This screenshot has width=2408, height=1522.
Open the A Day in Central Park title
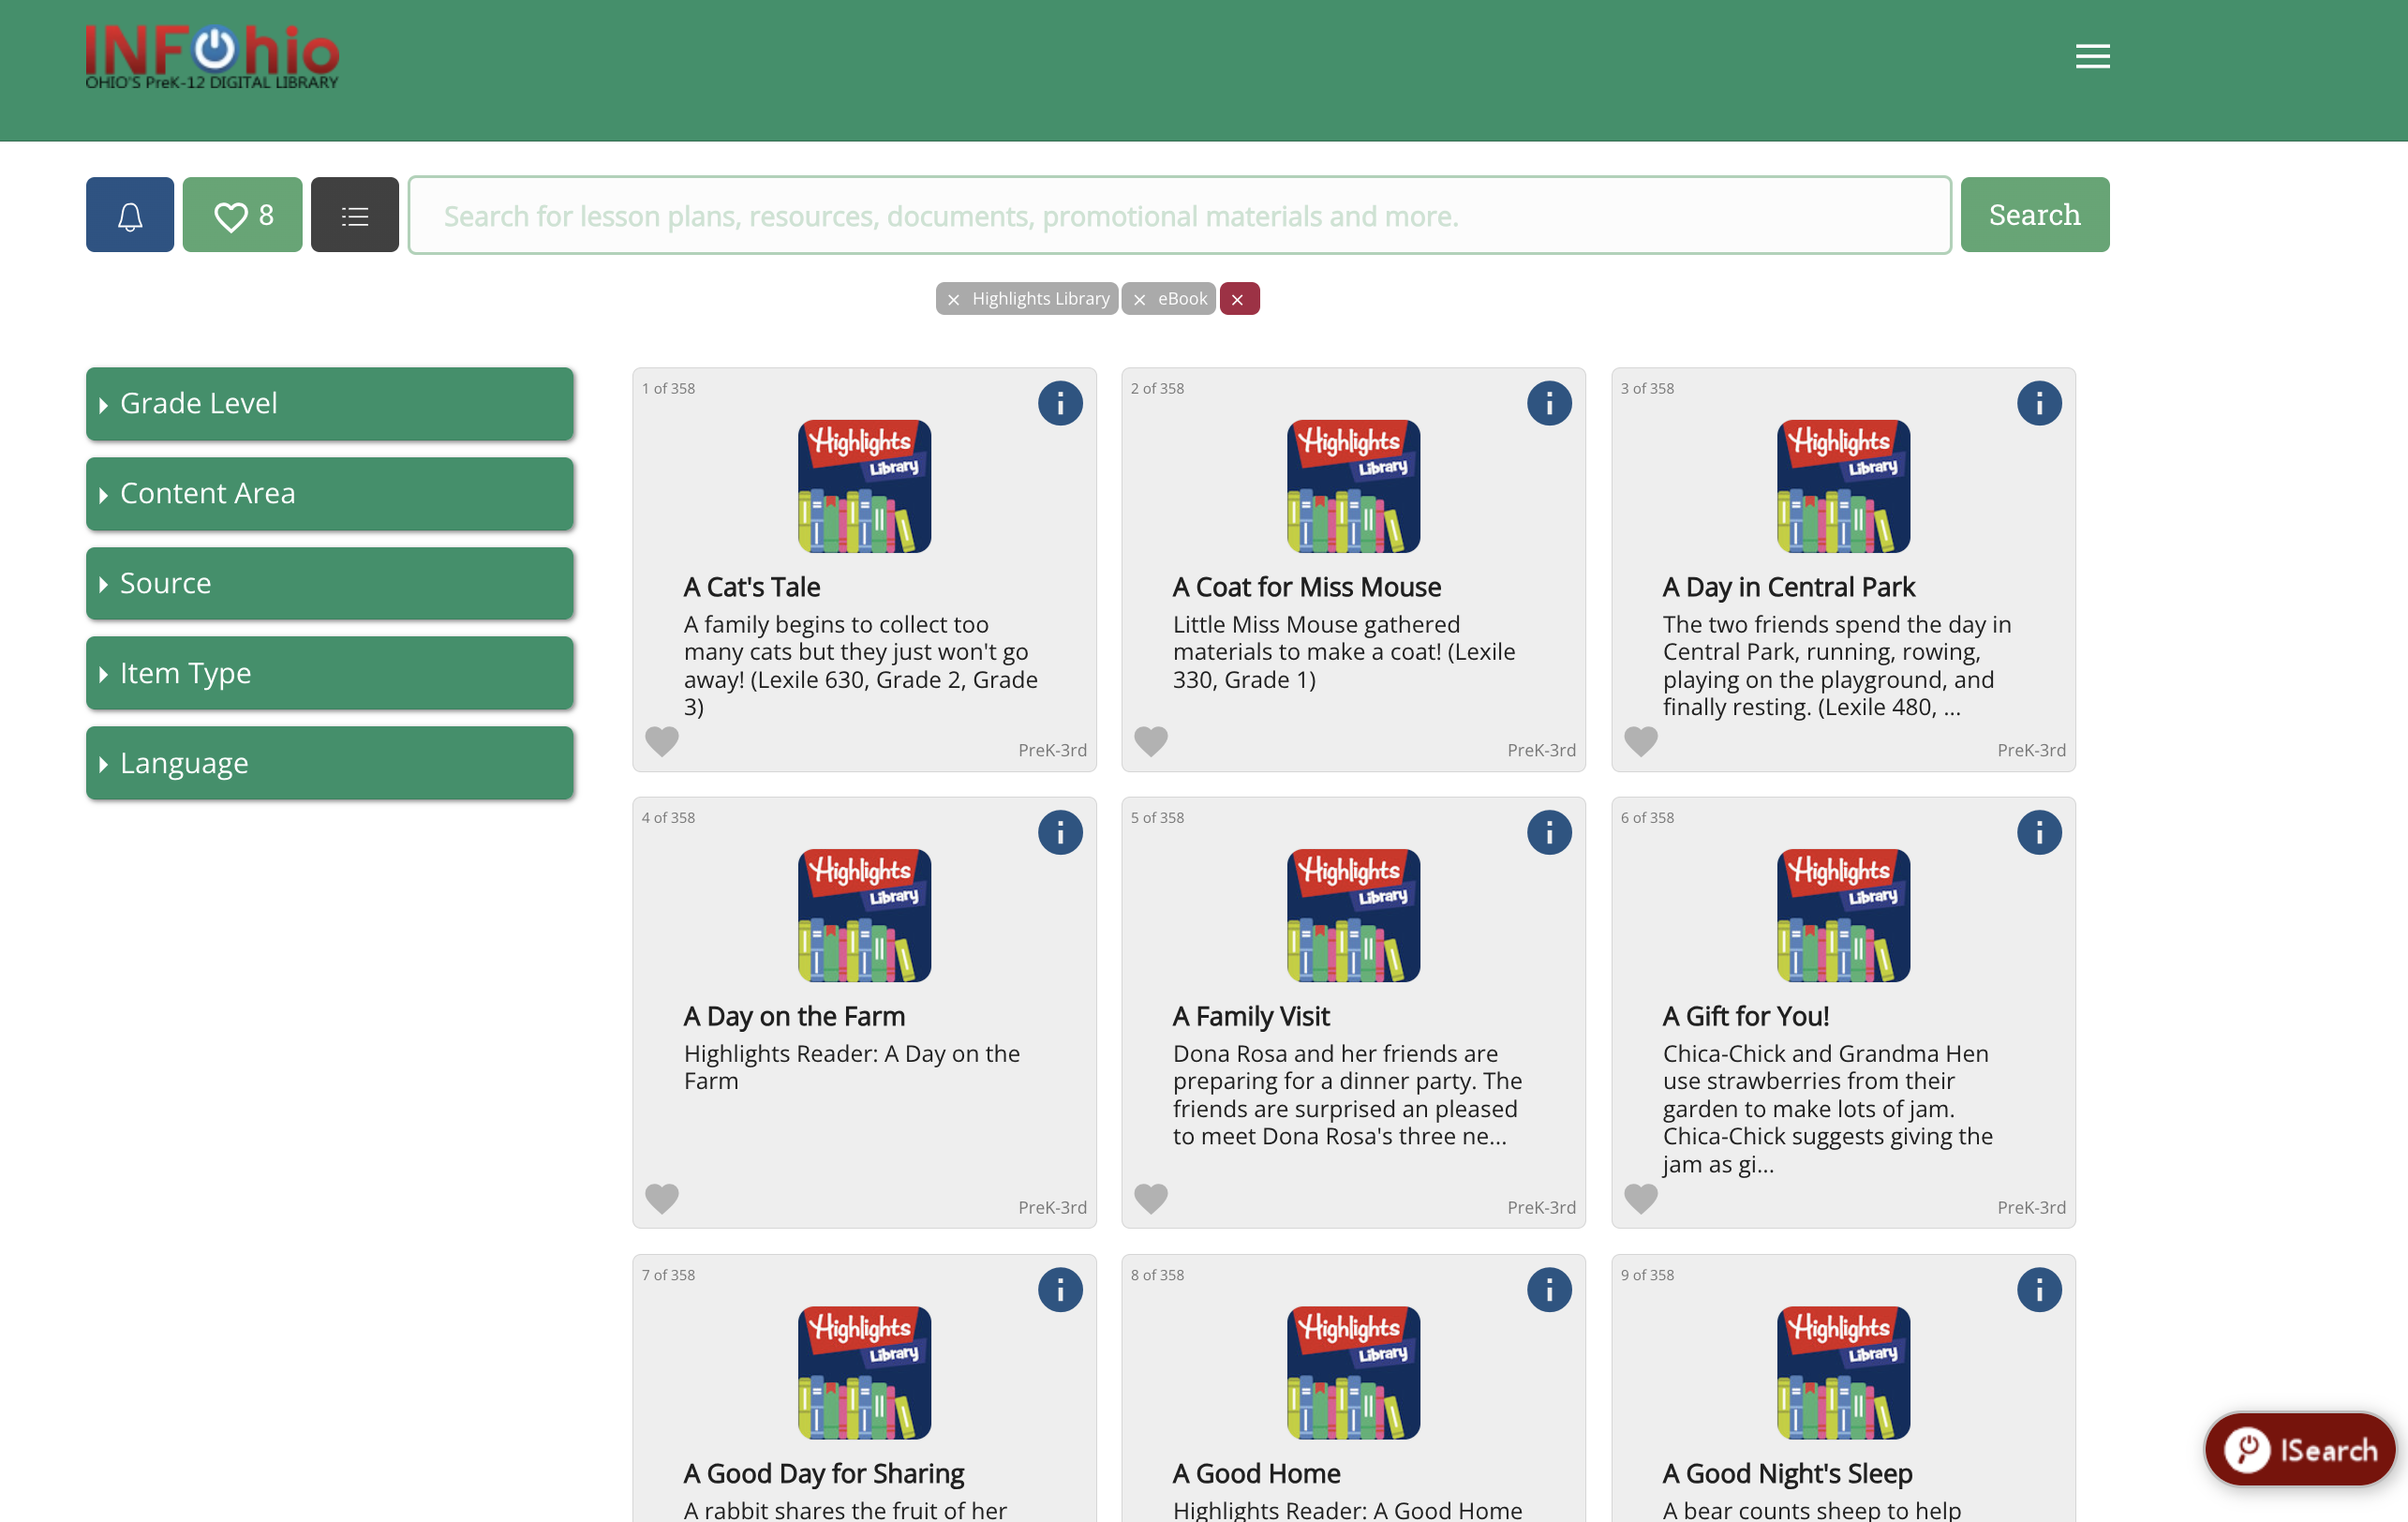[x=1789, y=588]
